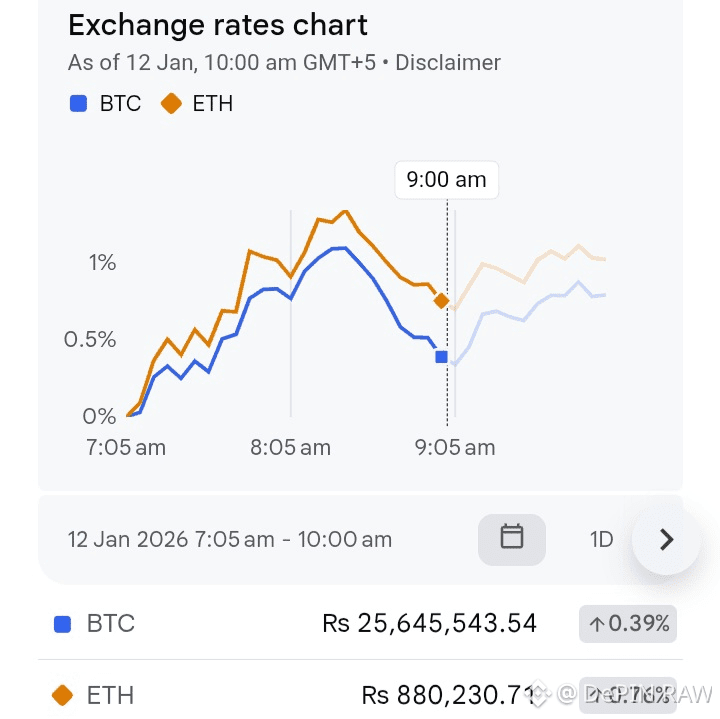Click the blue square beside BTC price

tap(62, 624)
